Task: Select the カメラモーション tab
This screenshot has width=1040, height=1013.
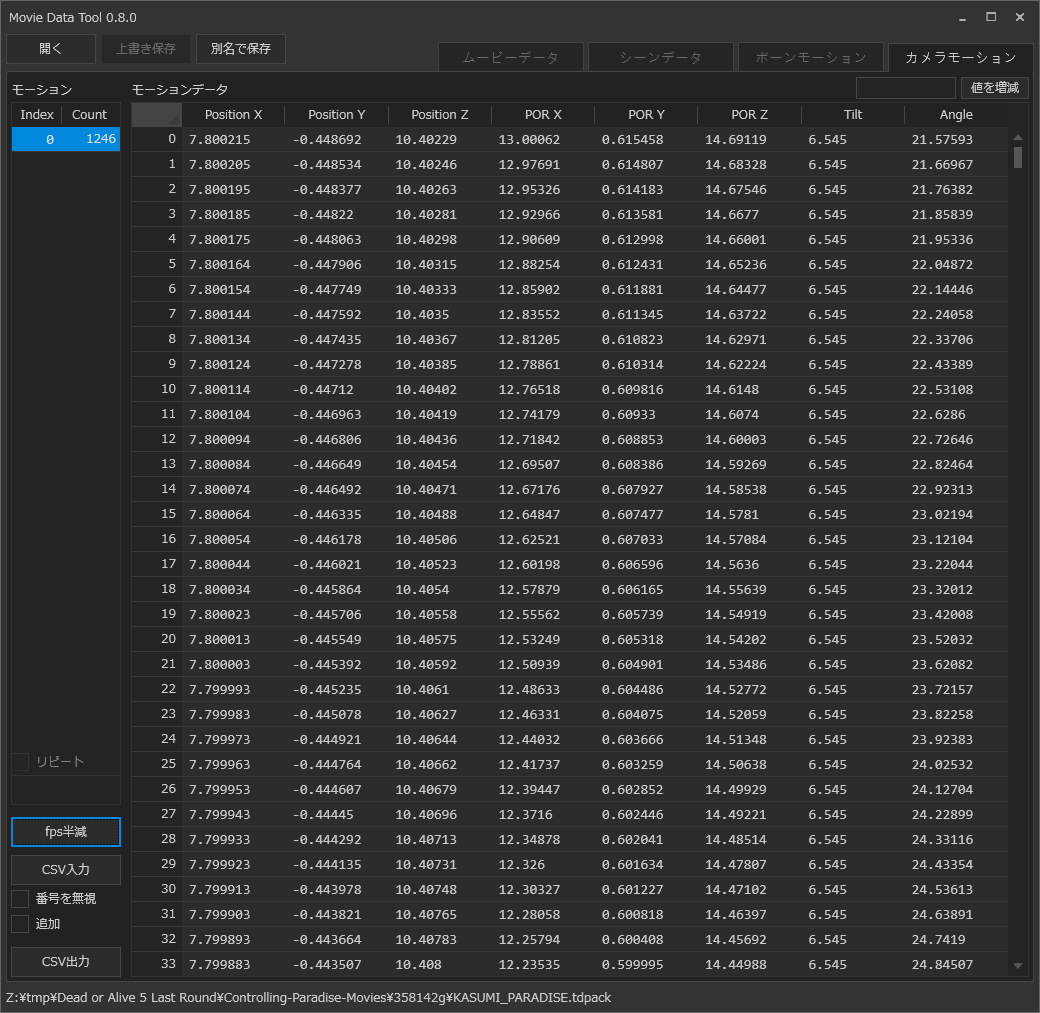Action: point(960,58)
